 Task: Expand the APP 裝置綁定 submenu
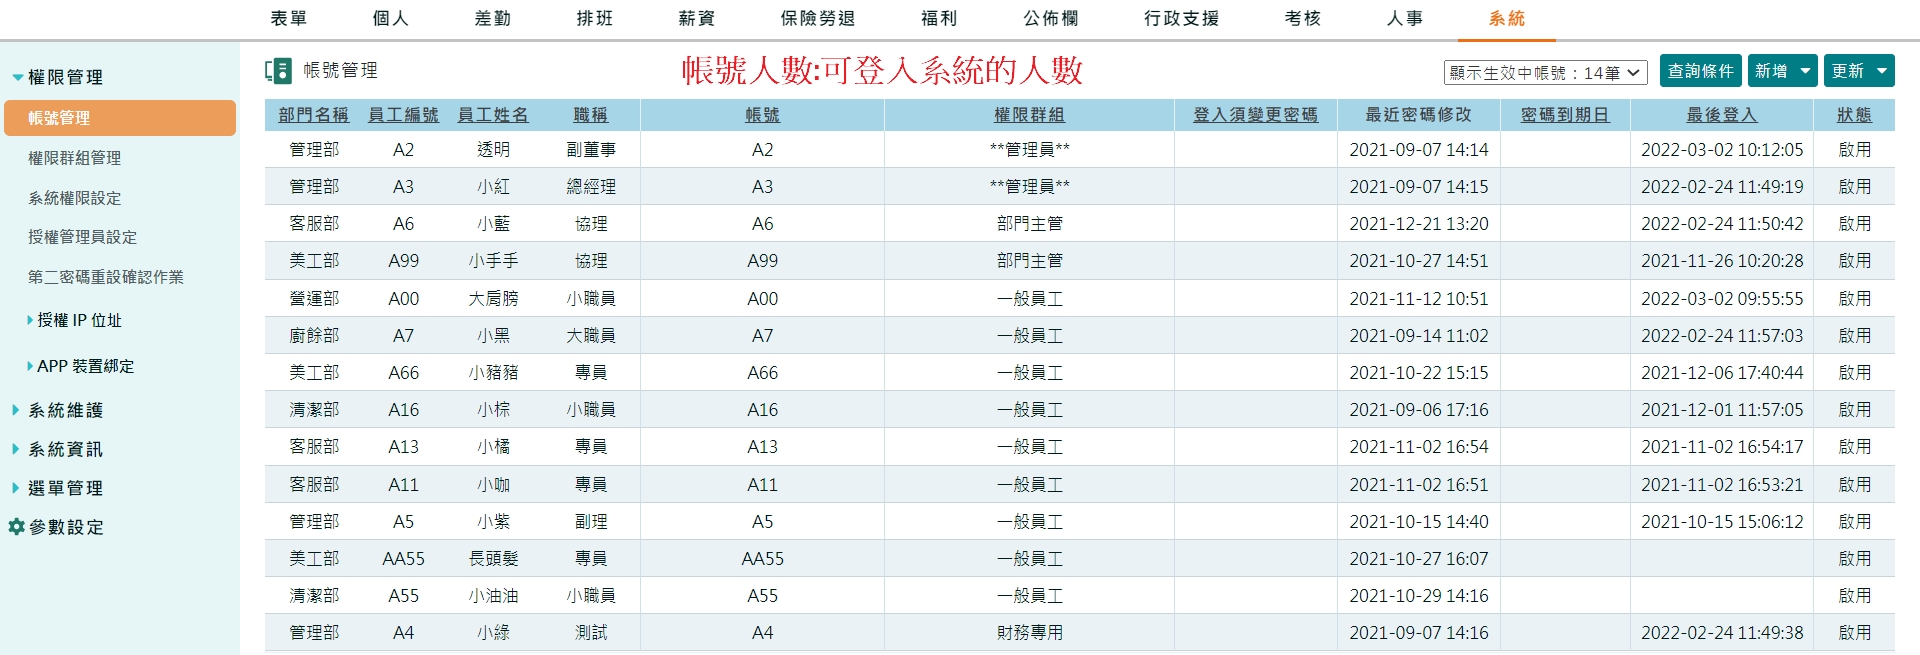tap(30, 366)
